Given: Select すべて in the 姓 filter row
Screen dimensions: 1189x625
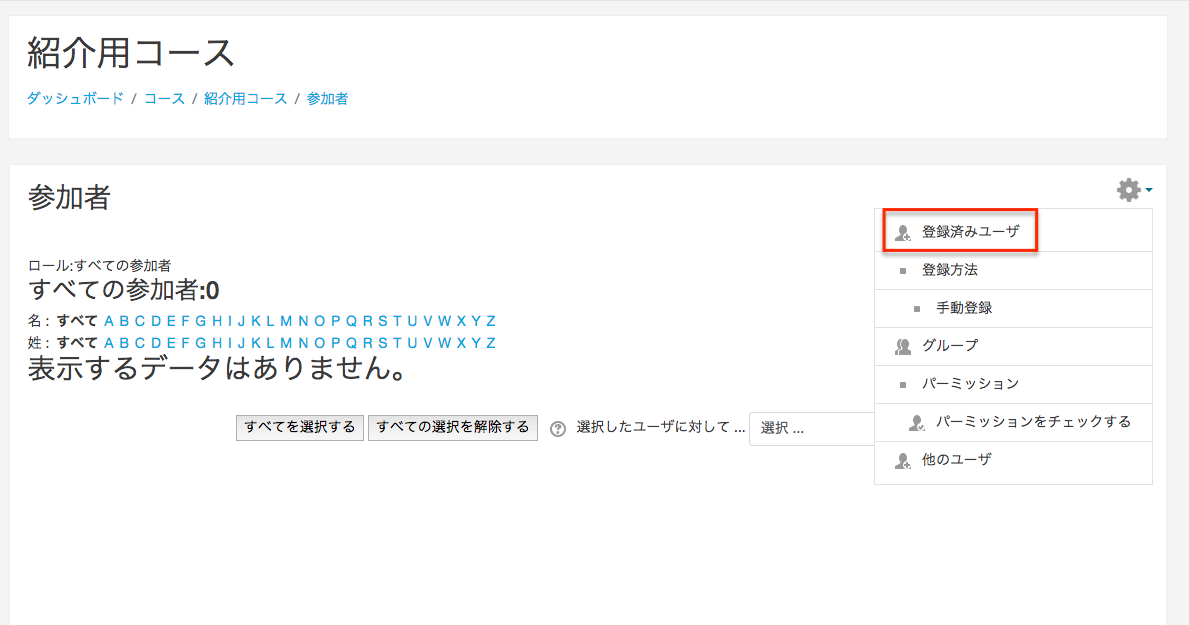Looking at the screenshot, I should (77, 343).
